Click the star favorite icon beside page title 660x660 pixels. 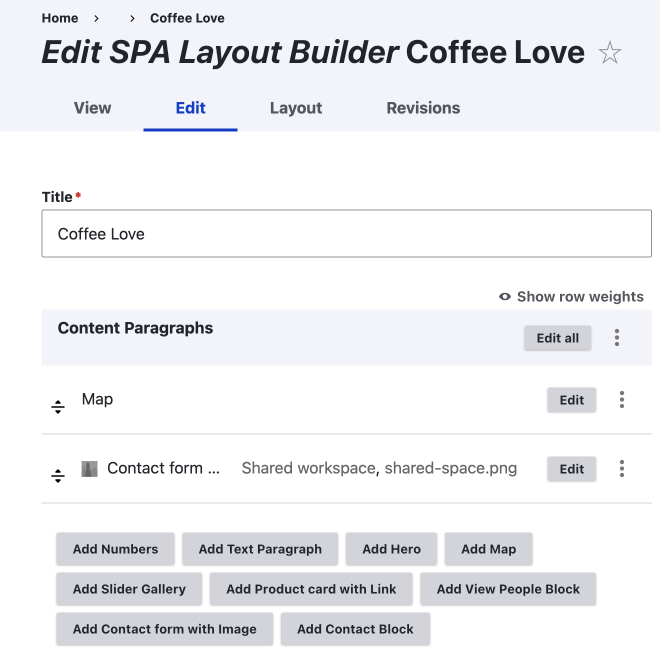click(x=609, y=53)
